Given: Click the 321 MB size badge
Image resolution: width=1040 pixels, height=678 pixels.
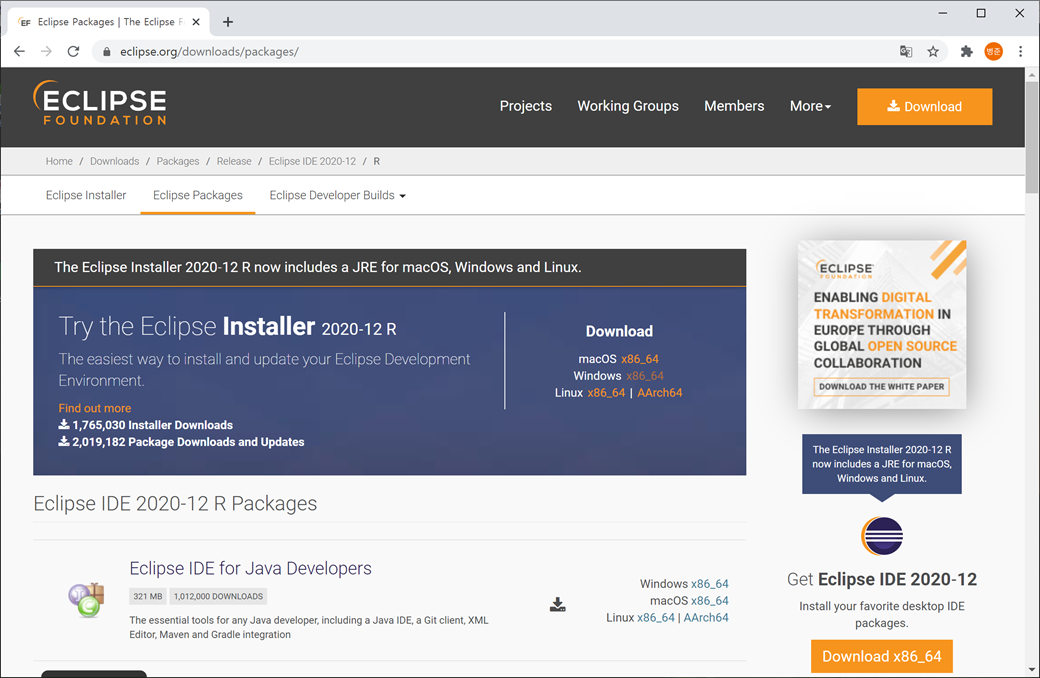Looking at the screenshot, I should pos(147,596).
